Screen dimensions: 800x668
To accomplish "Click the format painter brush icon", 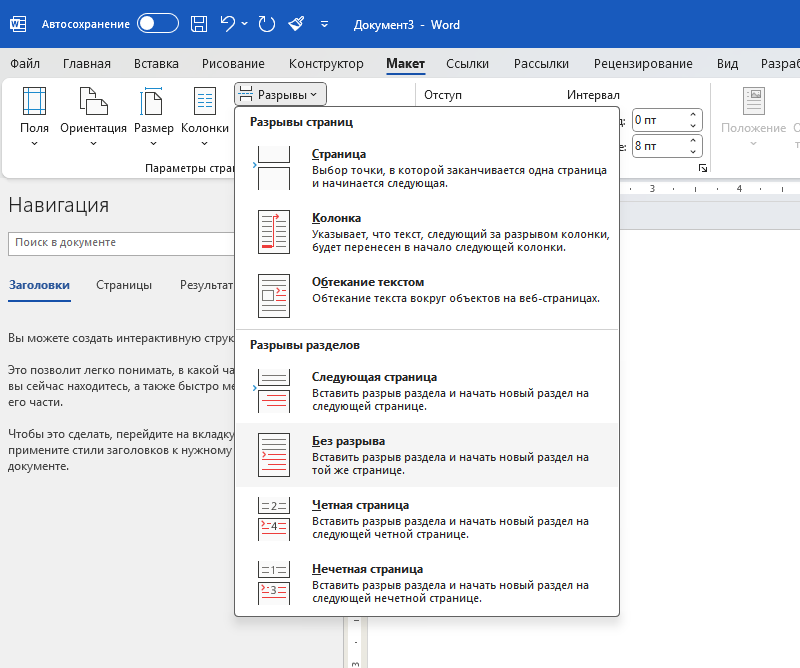I will 296,24.
